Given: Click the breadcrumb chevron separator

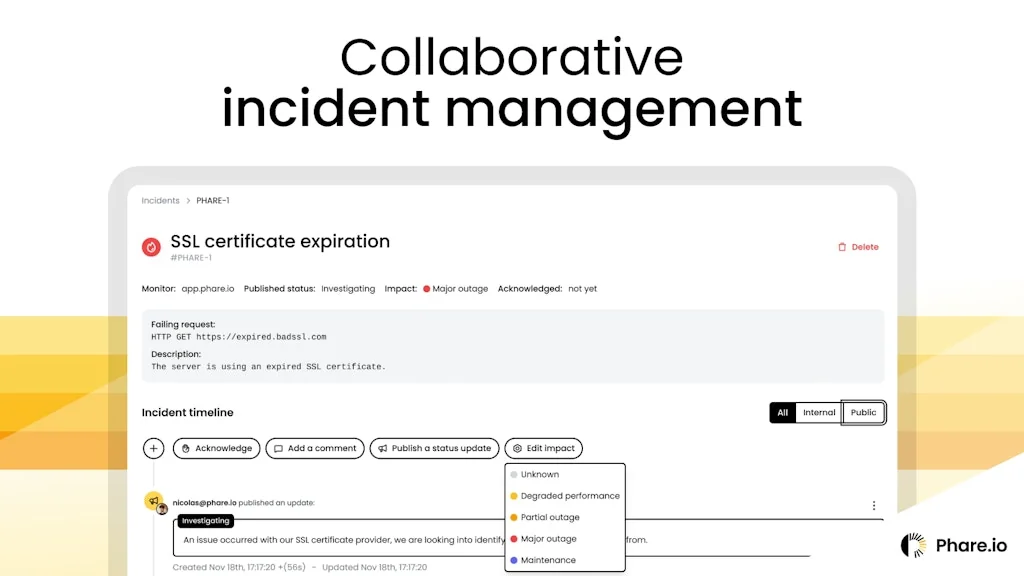Looking at the screenshot, I should [188, 201].
